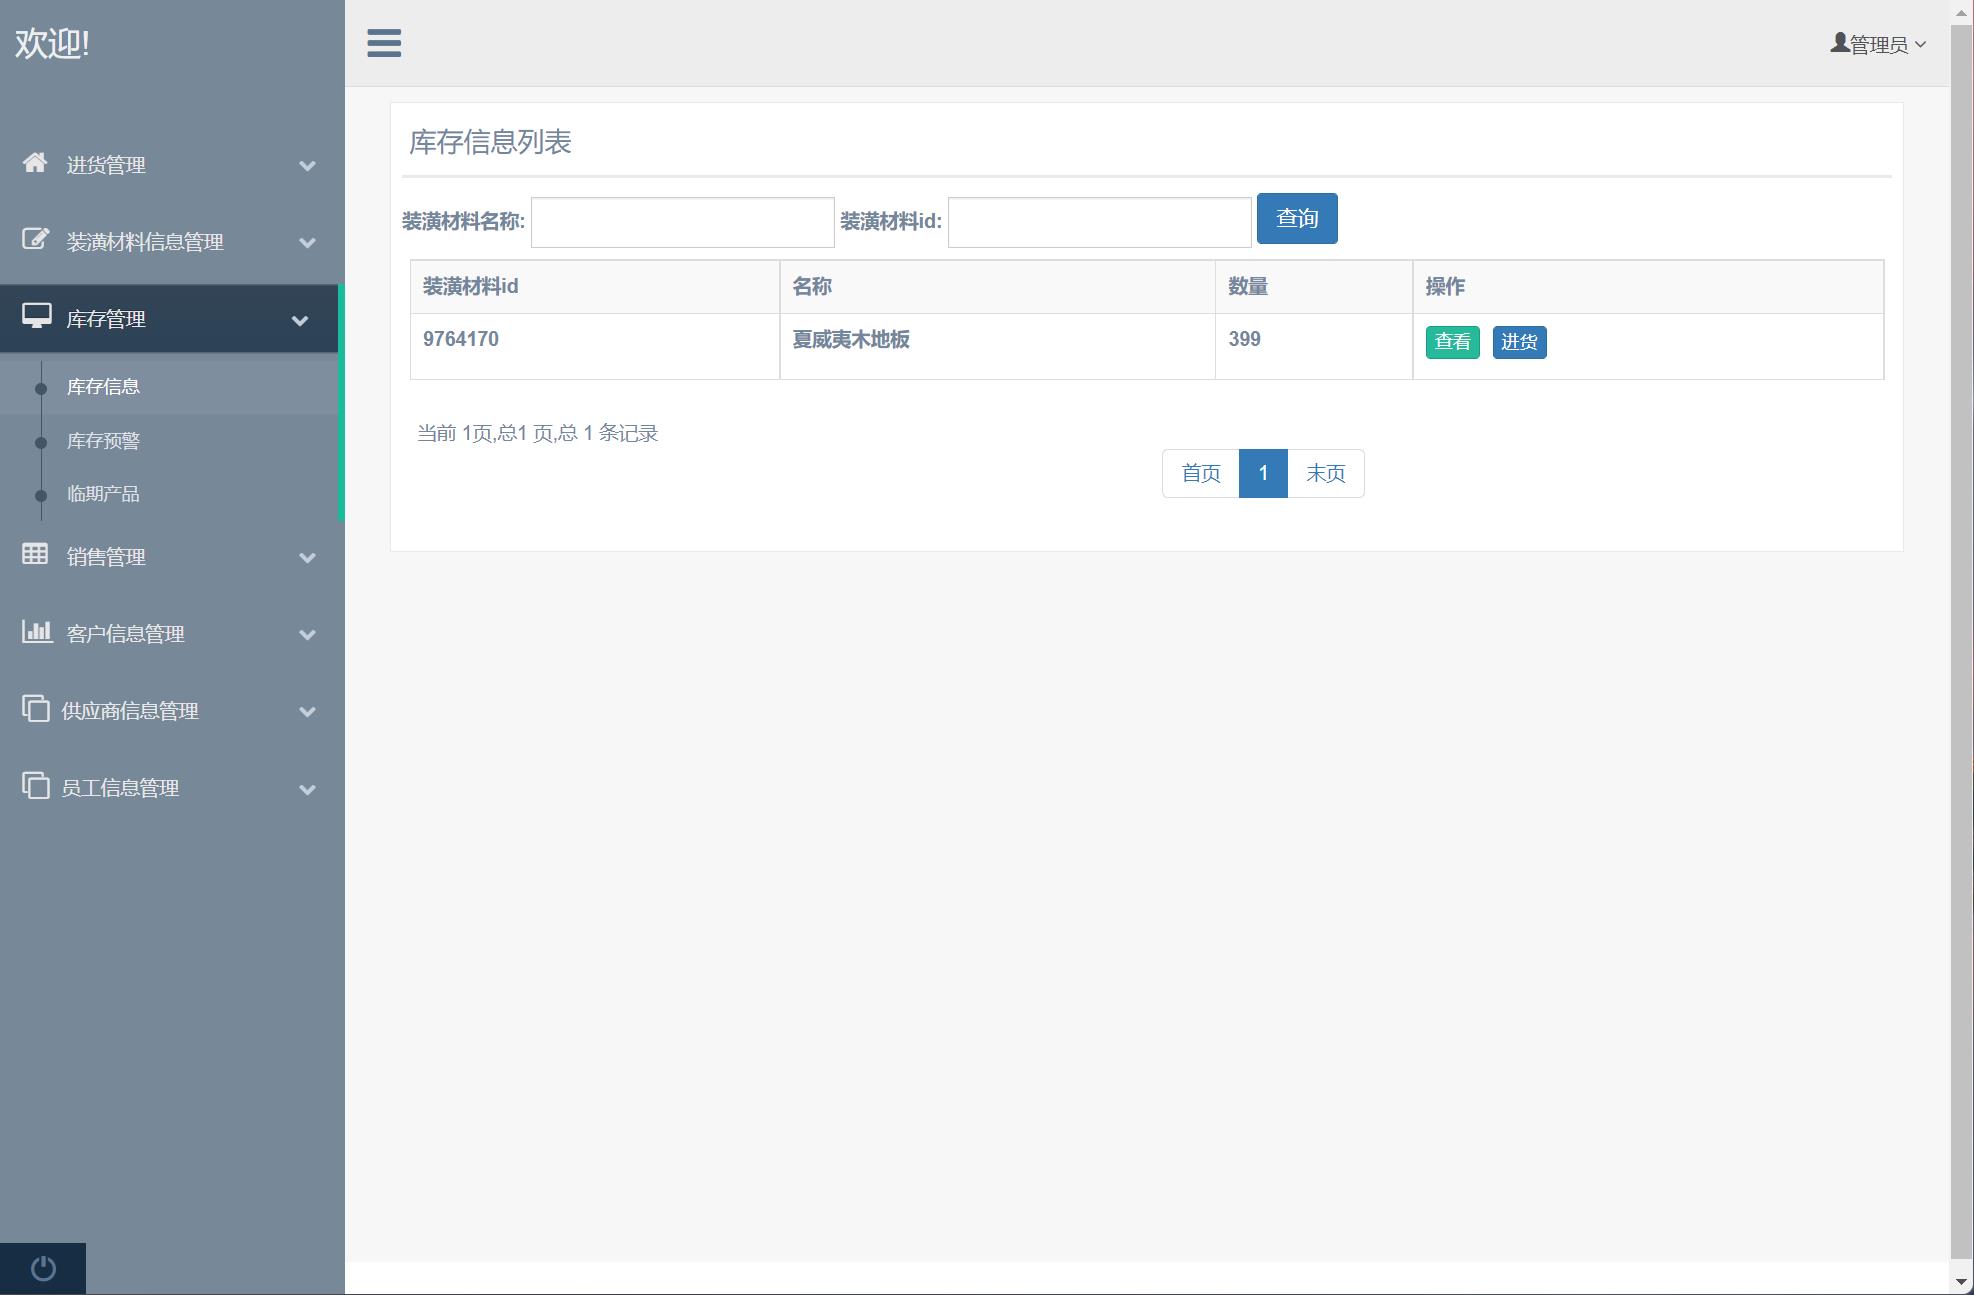Click the bar chart icon beside 客户信息管理

(37, 632)
